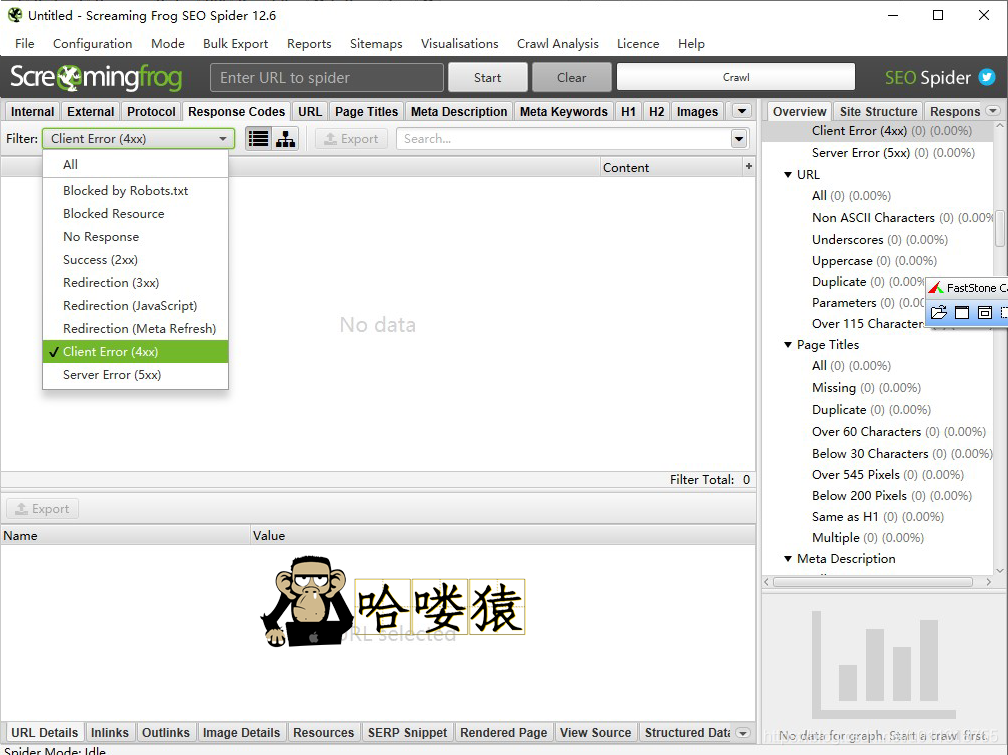The height and width of the screenshot is (755, 1008).
Task: Select the list view icon in the crawl toolbar
Action: 258,138
